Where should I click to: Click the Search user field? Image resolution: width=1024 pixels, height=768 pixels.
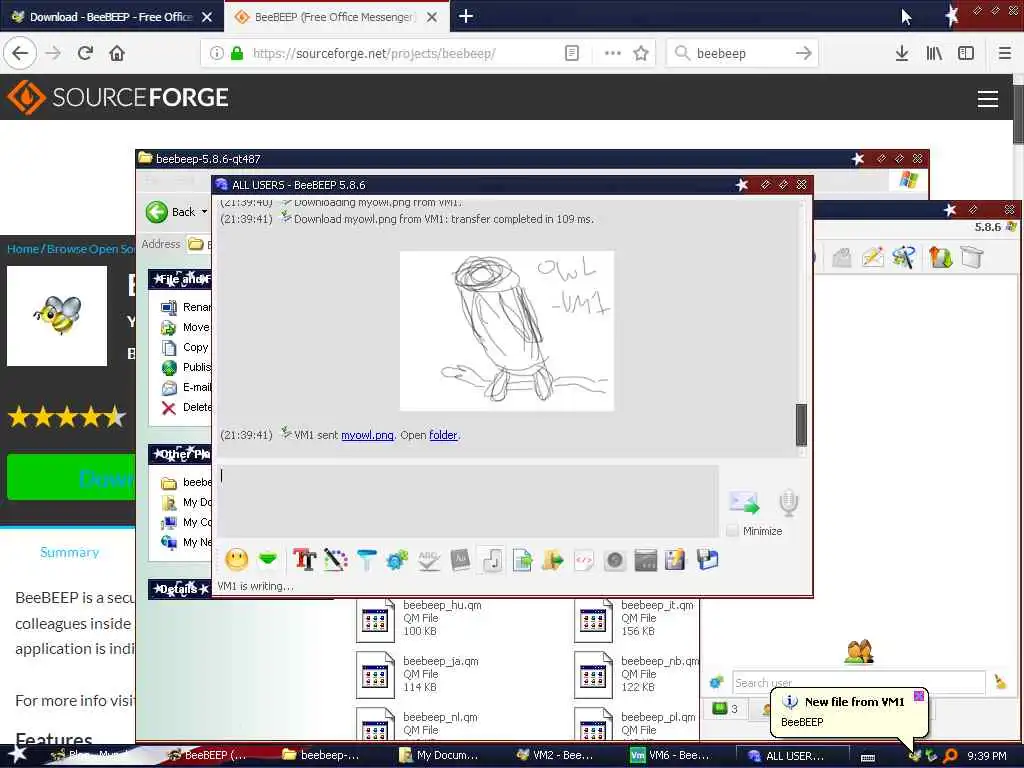point(858,682)
